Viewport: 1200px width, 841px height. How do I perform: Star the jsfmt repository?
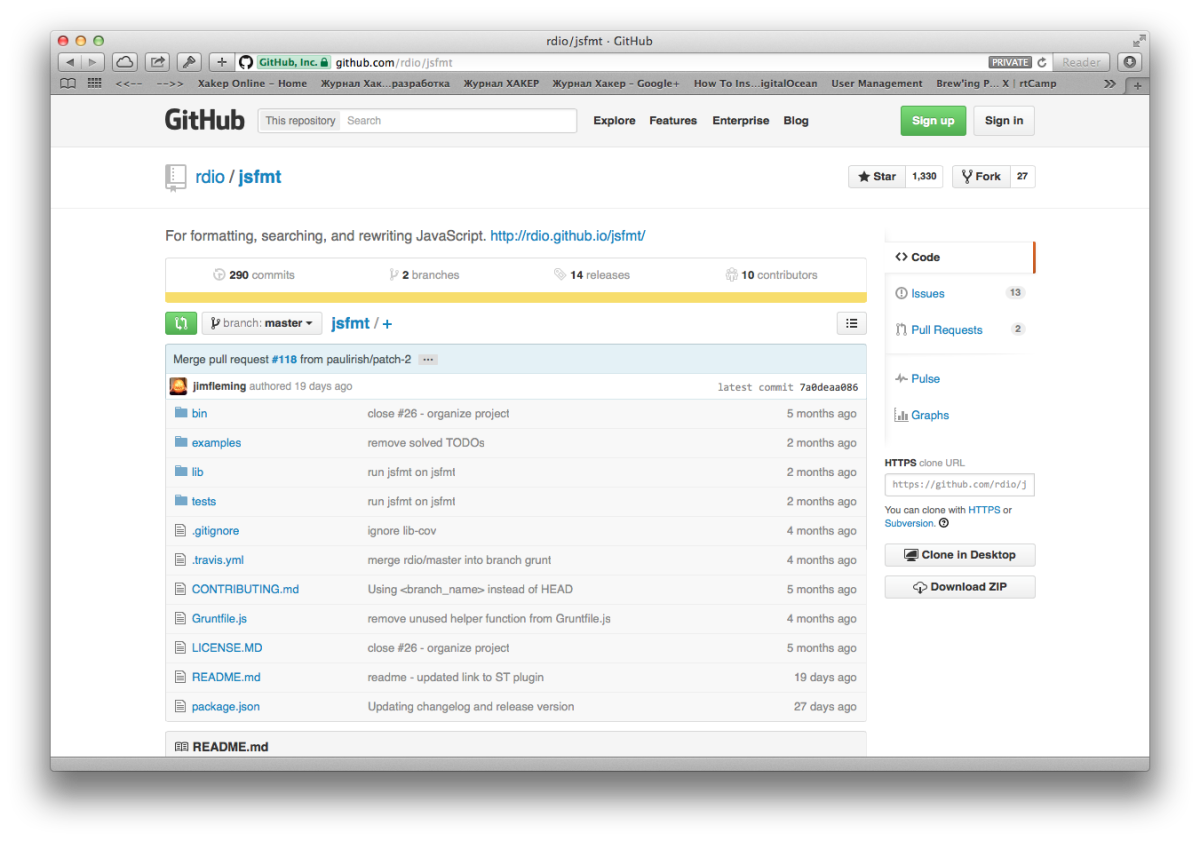click(x=876, y=177)
